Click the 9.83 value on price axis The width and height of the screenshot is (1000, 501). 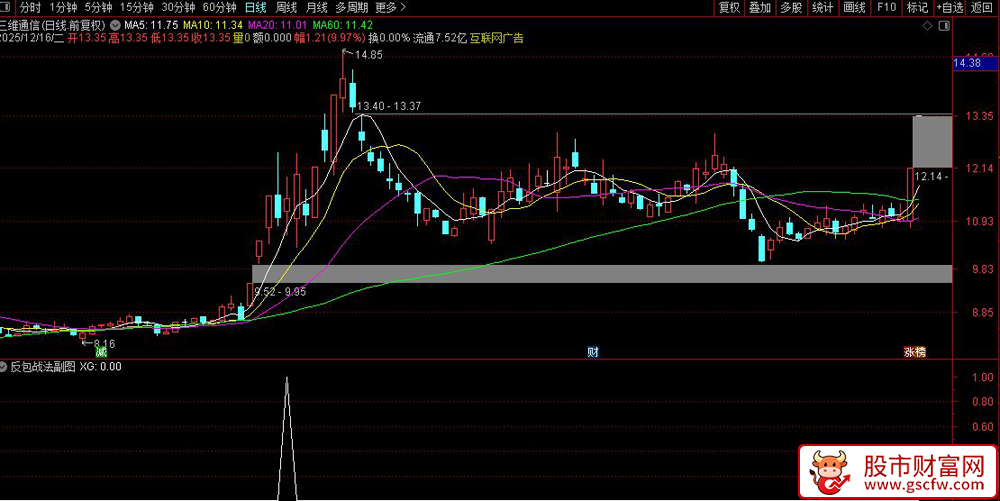[x=982, y=269]
